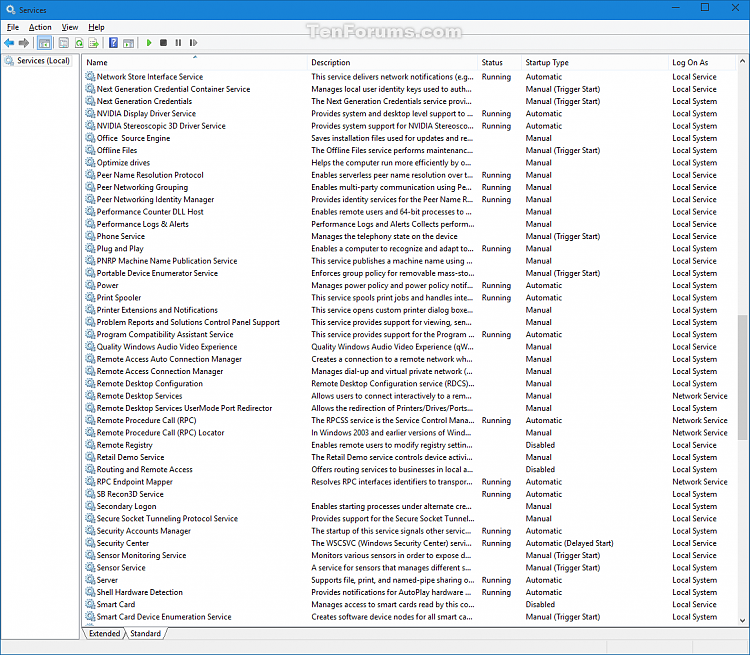Select Portable Device Enumerator Service
Viewport: 750px width, 655px height.
point(157,273)
